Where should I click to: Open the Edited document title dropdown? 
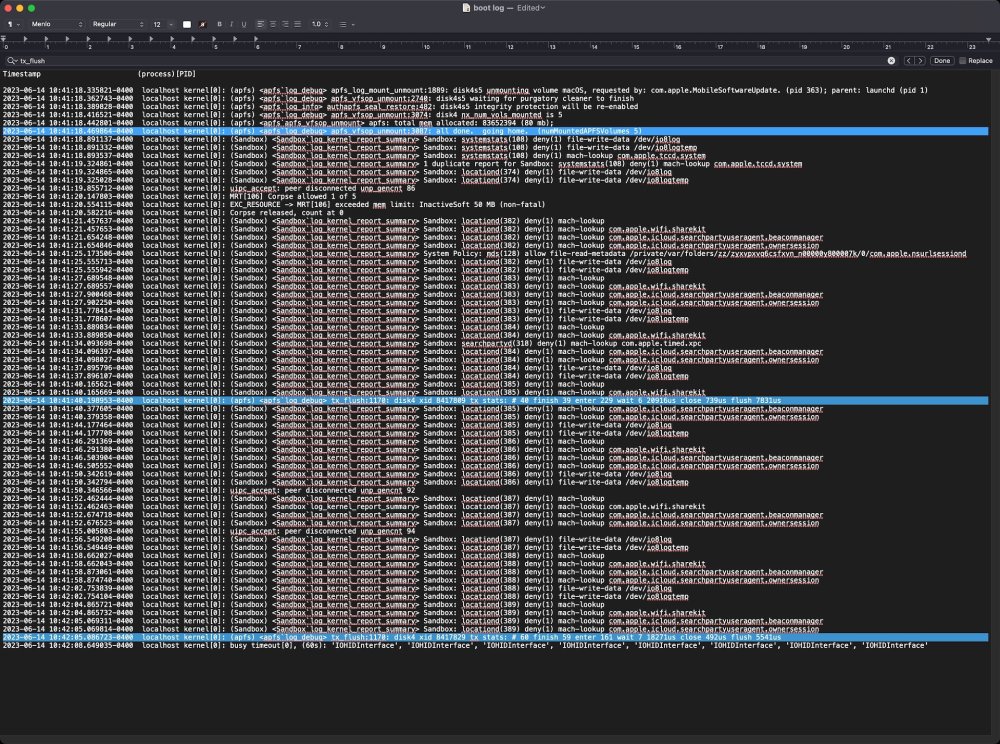tap(531, 8)
